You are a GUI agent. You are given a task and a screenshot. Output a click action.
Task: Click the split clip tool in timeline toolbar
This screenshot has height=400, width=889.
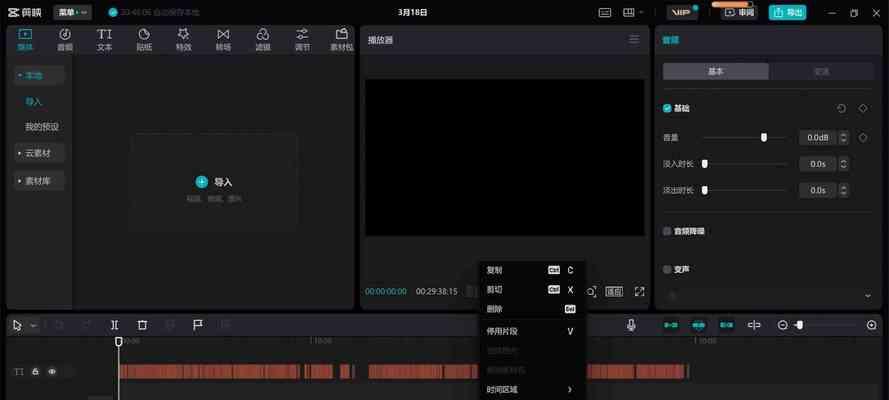(x=115, y=325)
